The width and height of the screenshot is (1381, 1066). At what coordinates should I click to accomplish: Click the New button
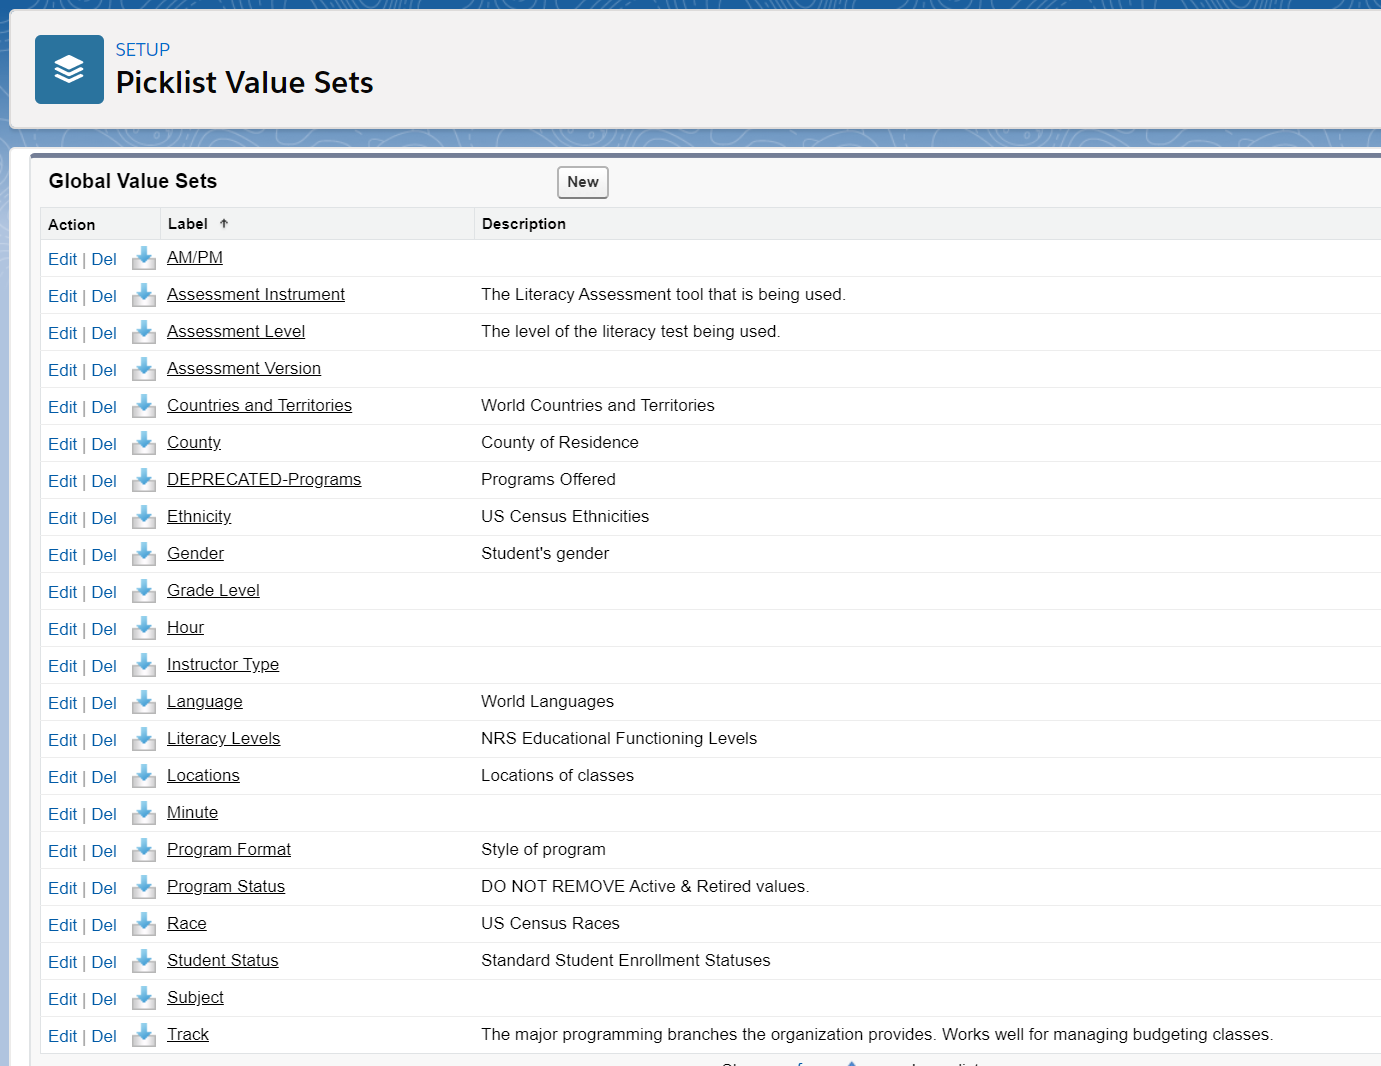[582, 182]
